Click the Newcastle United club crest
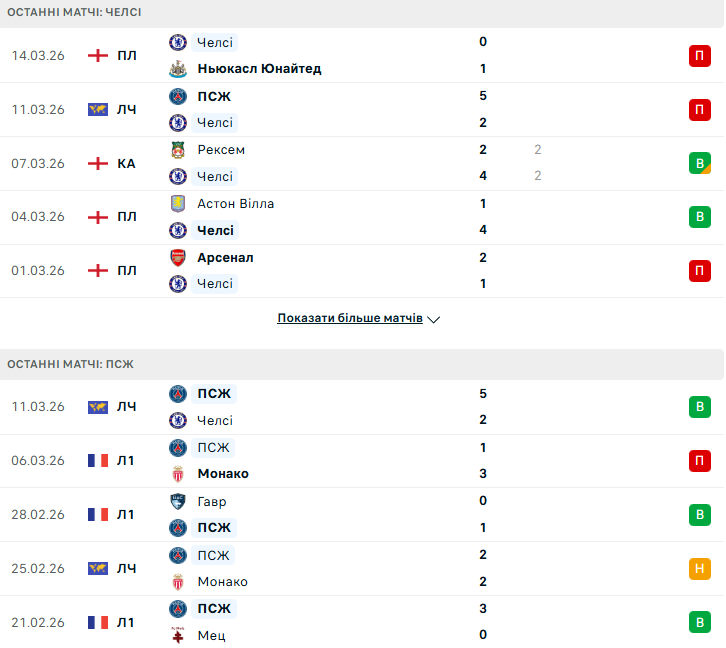Image resolution: width=726 pixels, height=648 pixels. [178, 69]
